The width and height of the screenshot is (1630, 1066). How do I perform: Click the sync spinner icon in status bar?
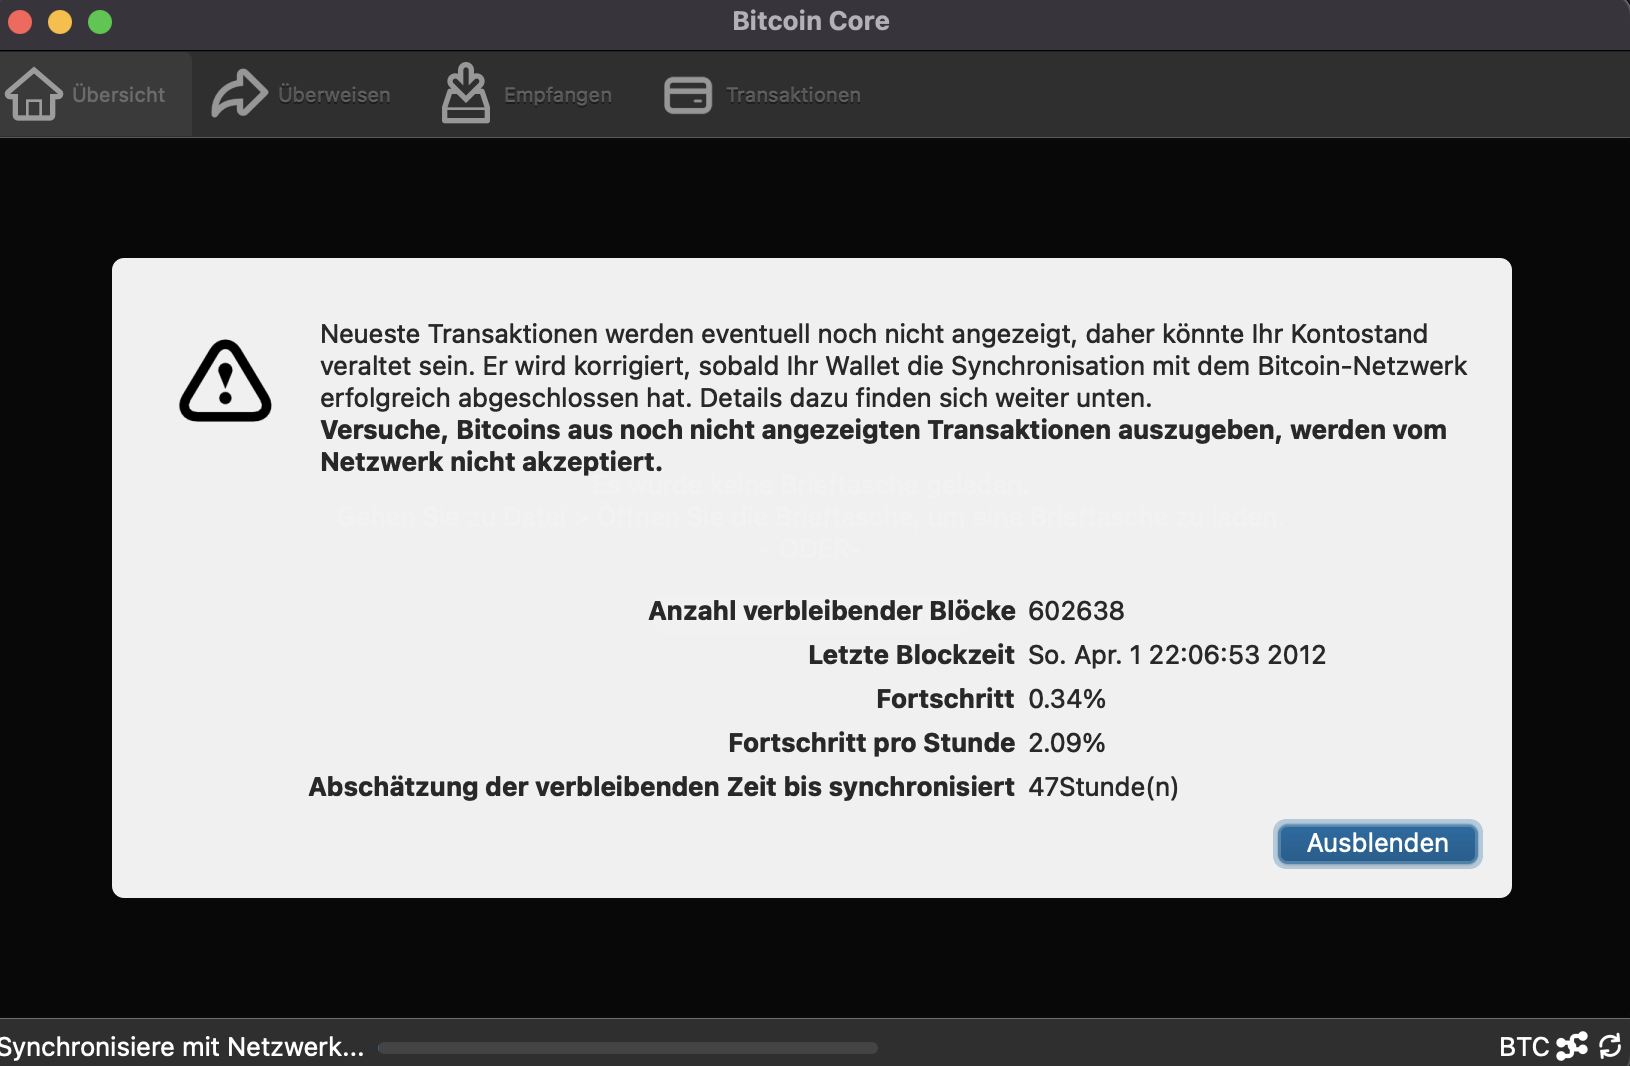coord(1610,1046)
